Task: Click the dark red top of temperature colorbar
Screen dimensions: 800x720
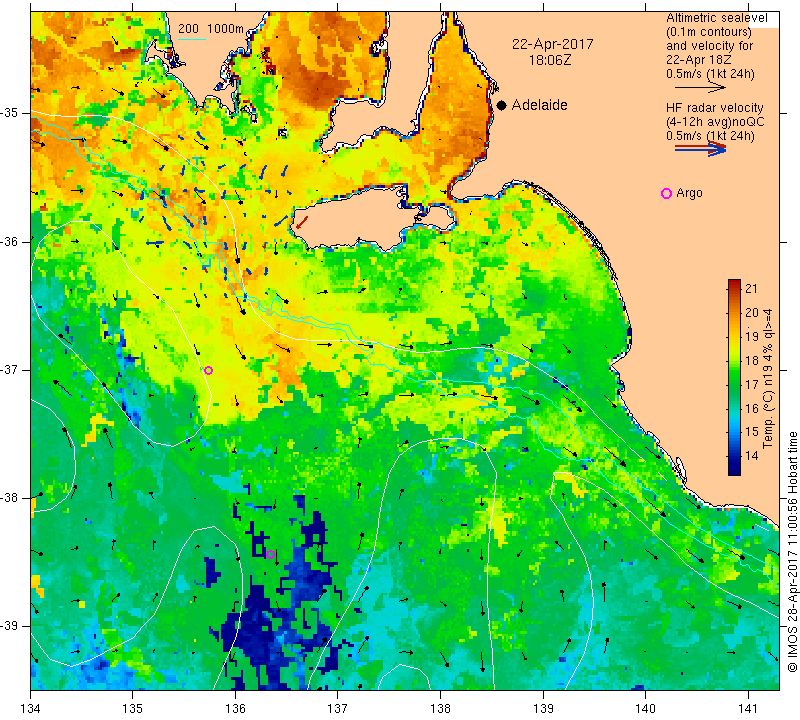Action: point(734,283)
